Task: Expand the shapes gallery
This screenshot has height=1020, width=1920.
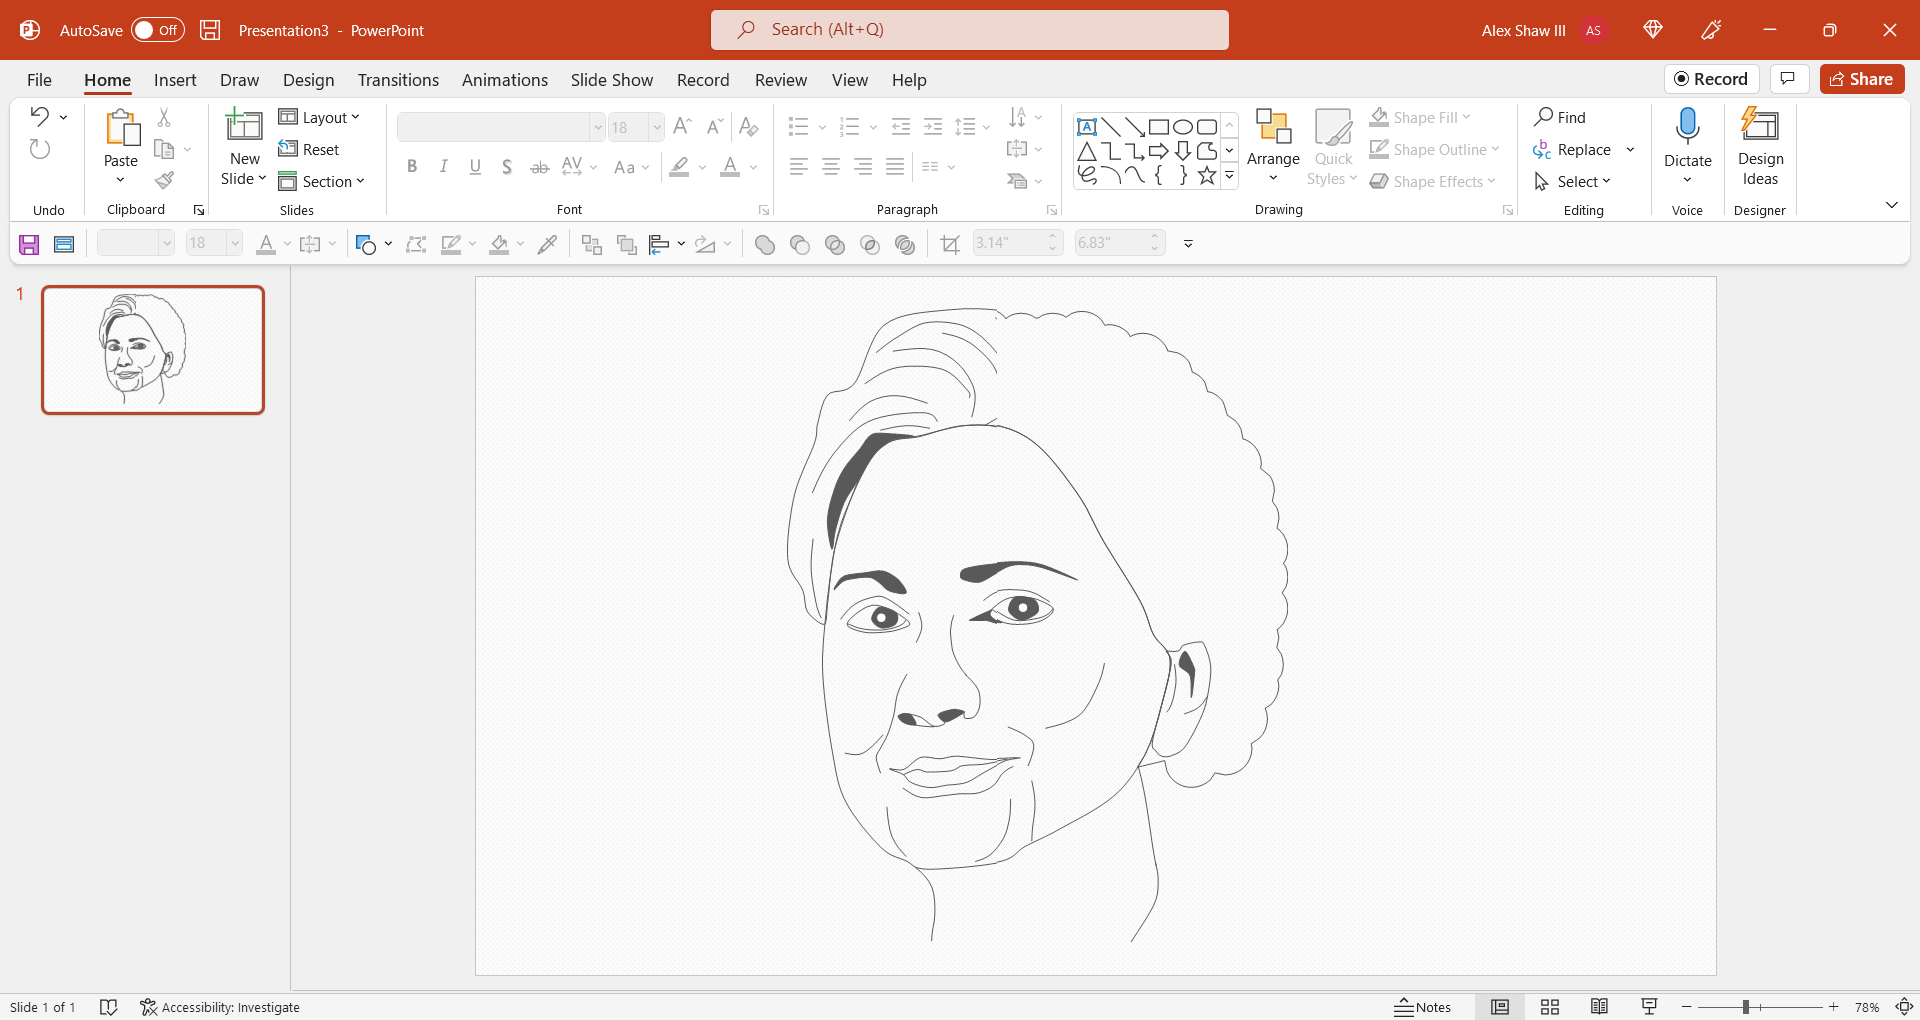Action: tap(1229, 175)
